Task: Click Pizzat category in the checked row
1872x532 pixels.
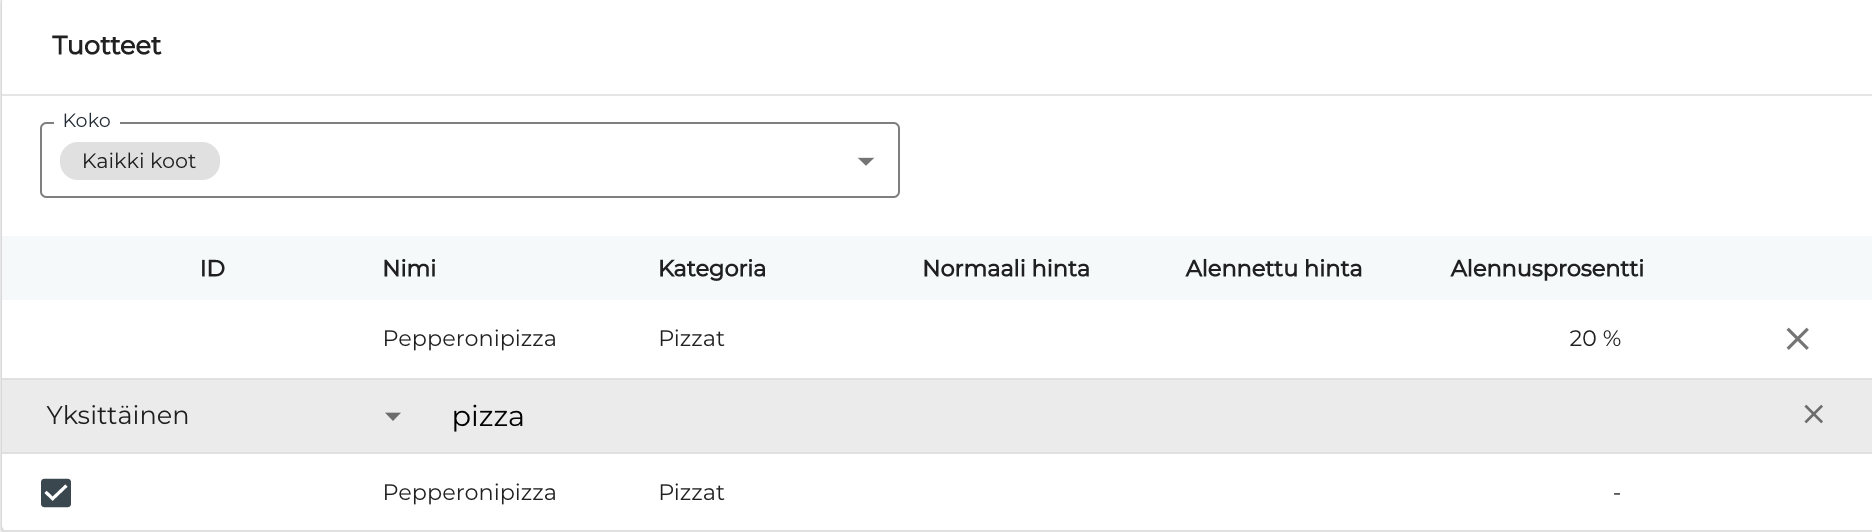Action: [691, 493]
